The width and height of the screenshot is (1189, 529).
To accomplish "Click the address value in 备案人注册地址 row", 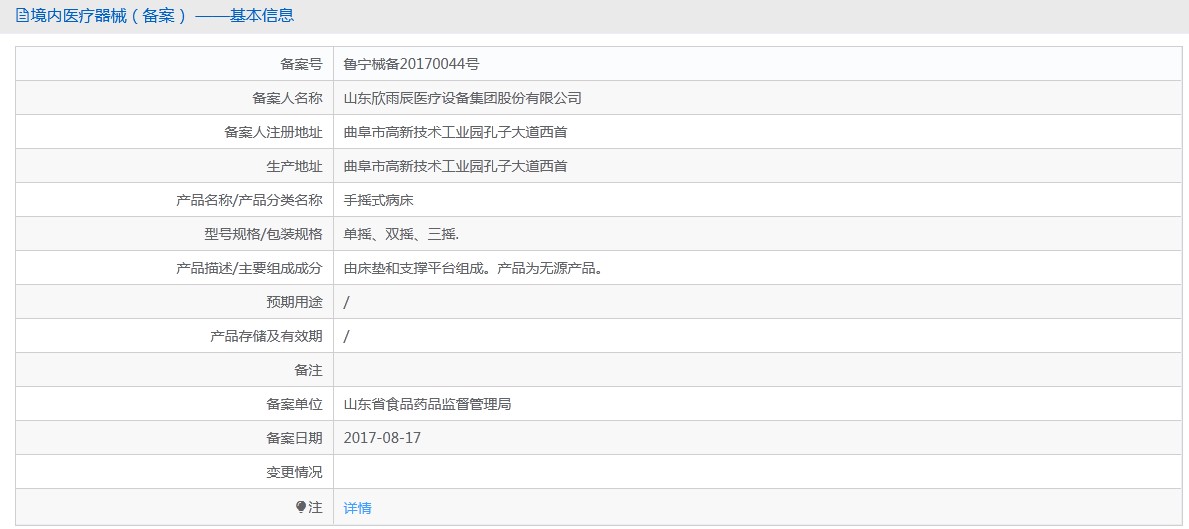I will tap(456, 133).
